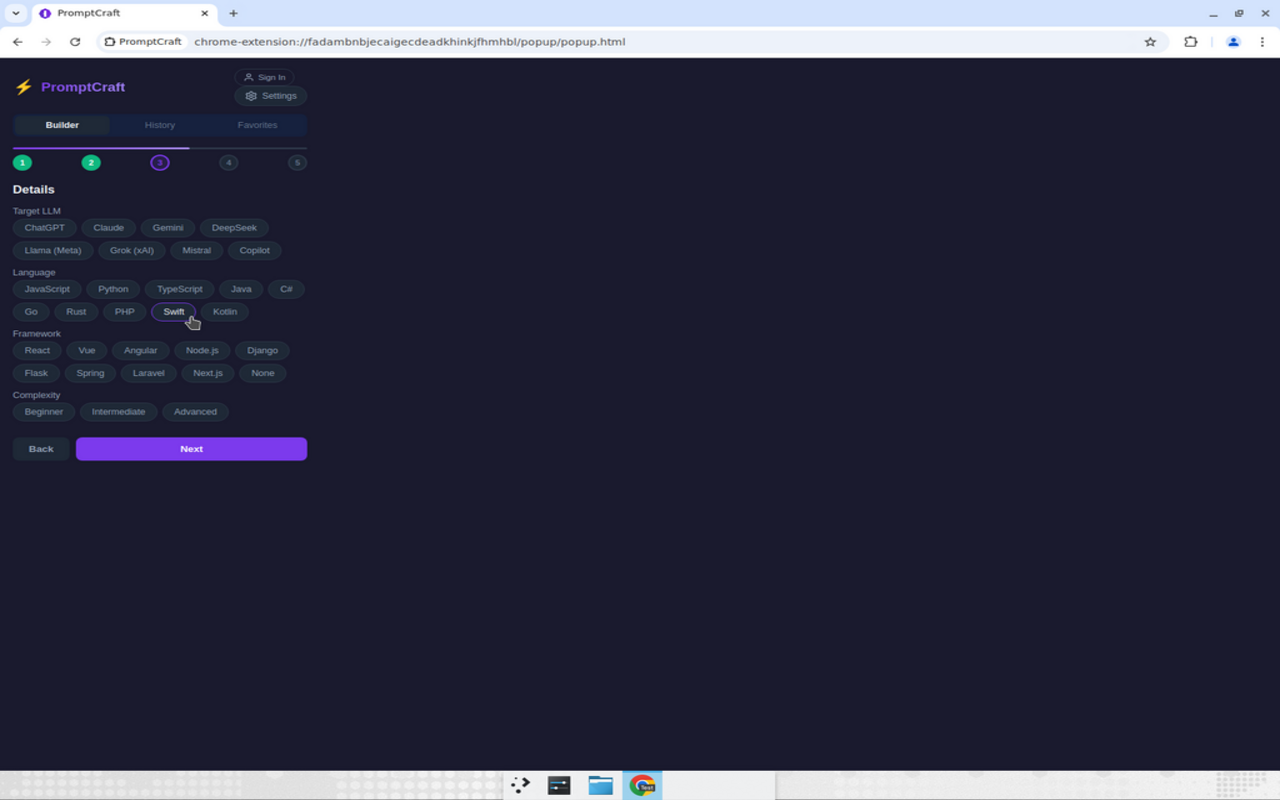The height and width of the screenshot is (800, 1280).
Task: Toggle the Swift language chip
Action: [174, 312]
